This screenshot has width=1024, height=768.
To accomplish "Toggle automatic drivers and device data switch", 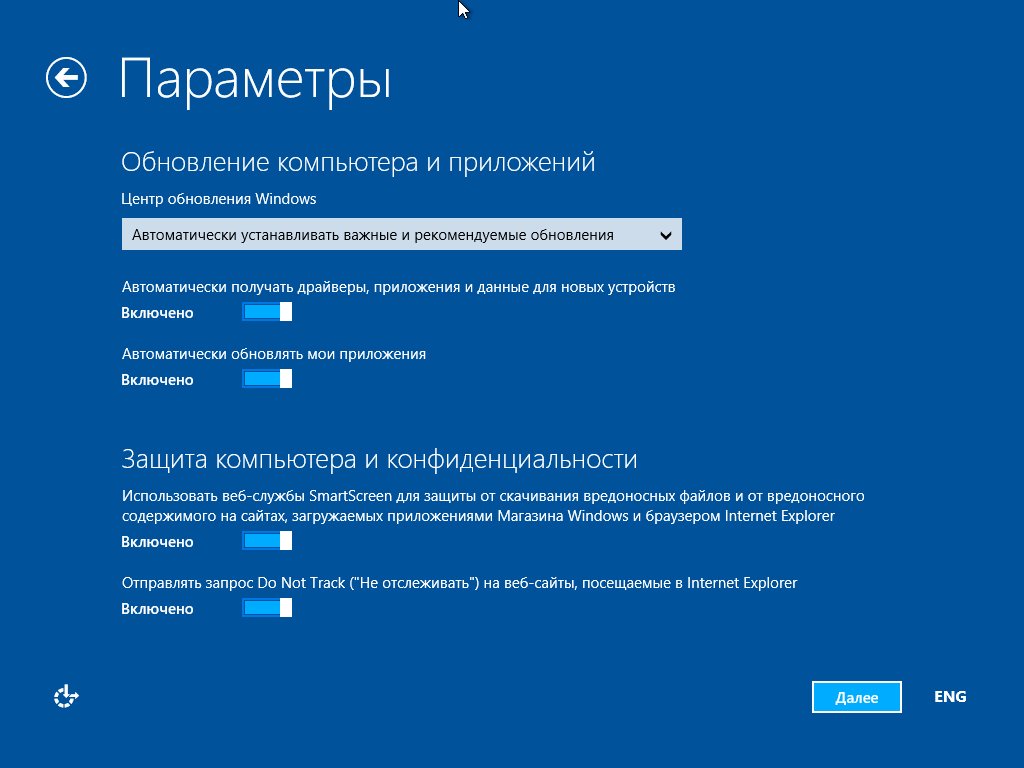I will tap(267, 312).
